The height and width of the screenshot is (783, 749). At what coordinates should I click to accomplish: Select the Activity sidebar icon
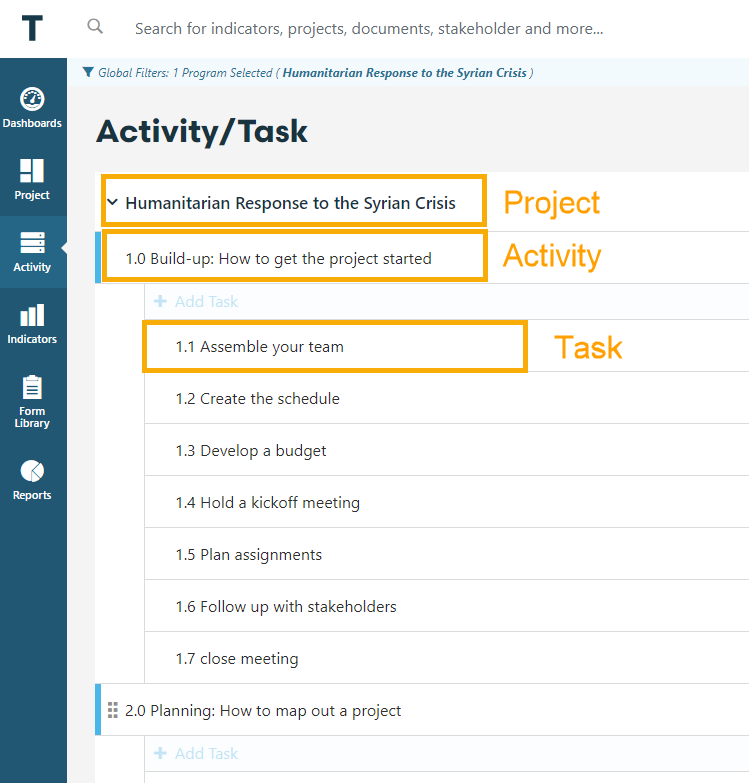pyautogui.click(x=32, y=252)
